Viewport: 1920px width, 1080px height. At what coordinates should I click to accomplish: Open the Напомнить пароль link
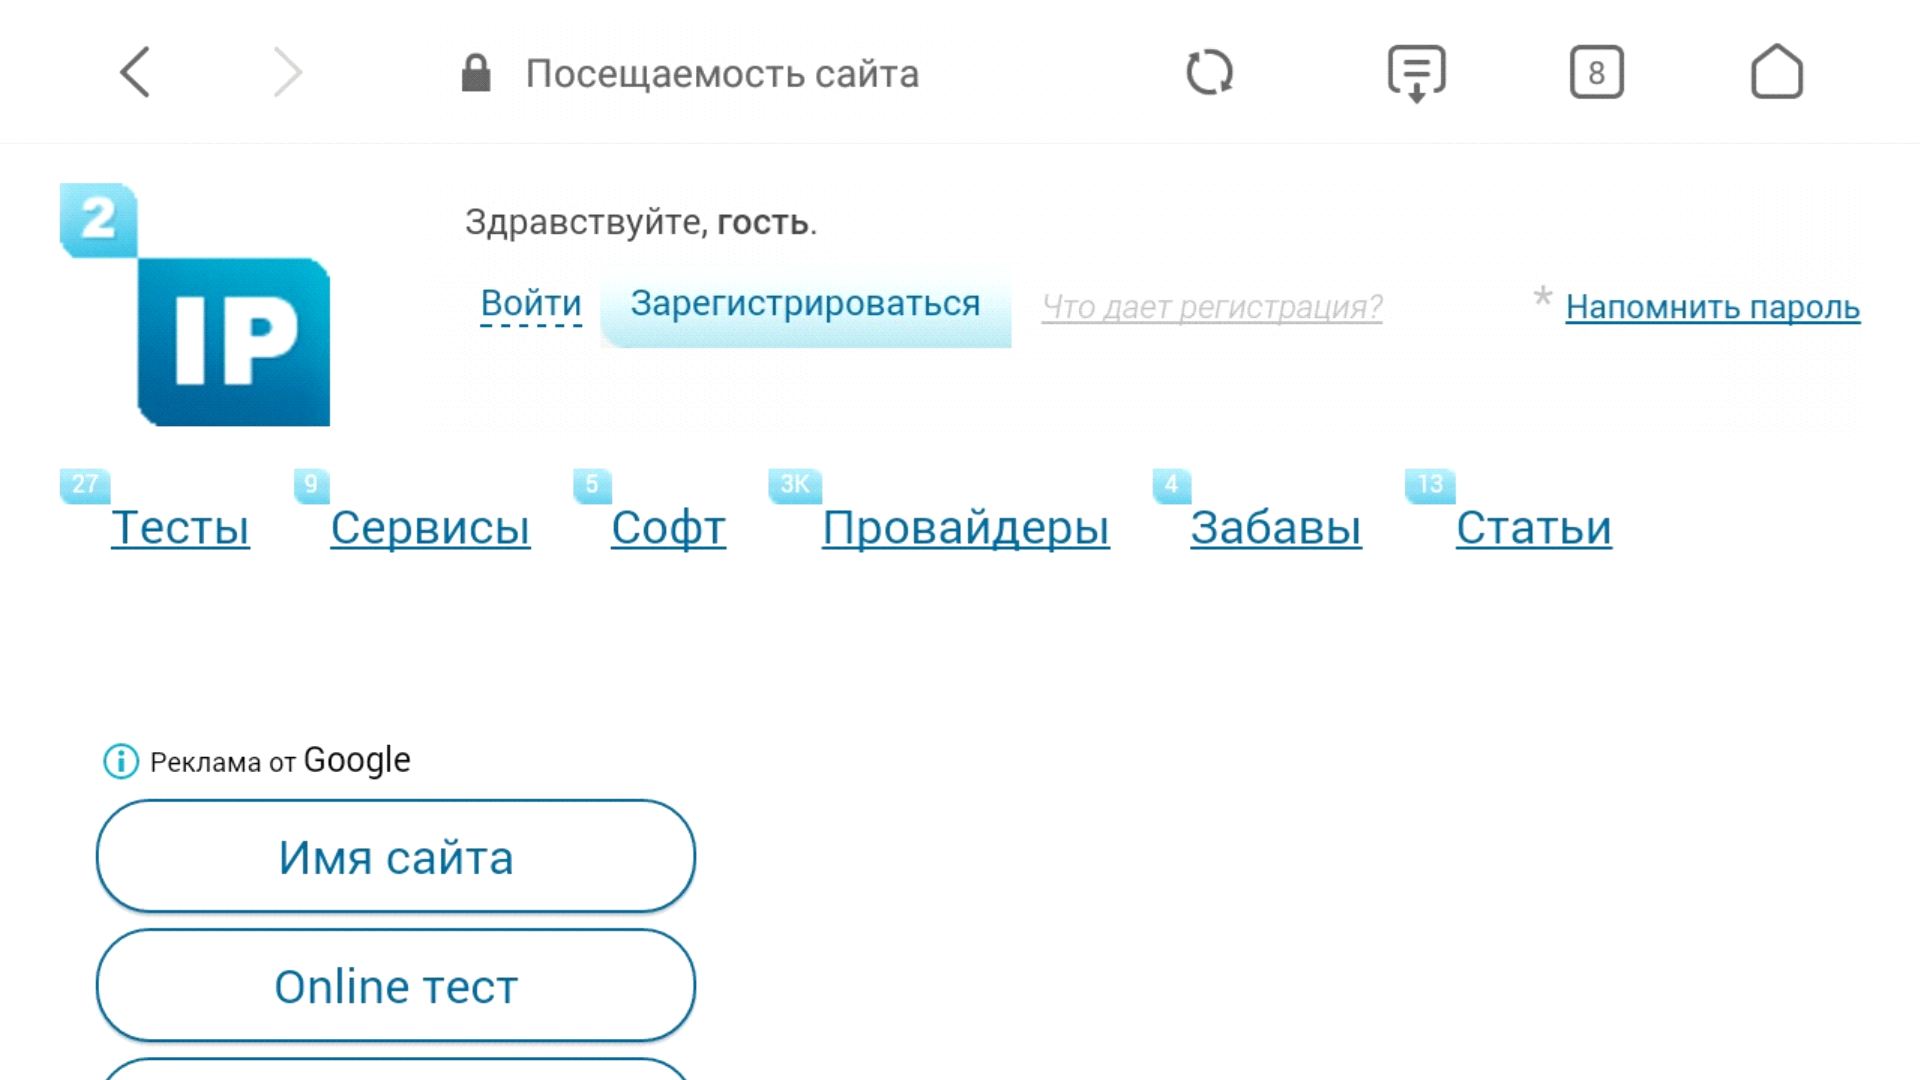pyautogui.click(x=1712, y=307)
